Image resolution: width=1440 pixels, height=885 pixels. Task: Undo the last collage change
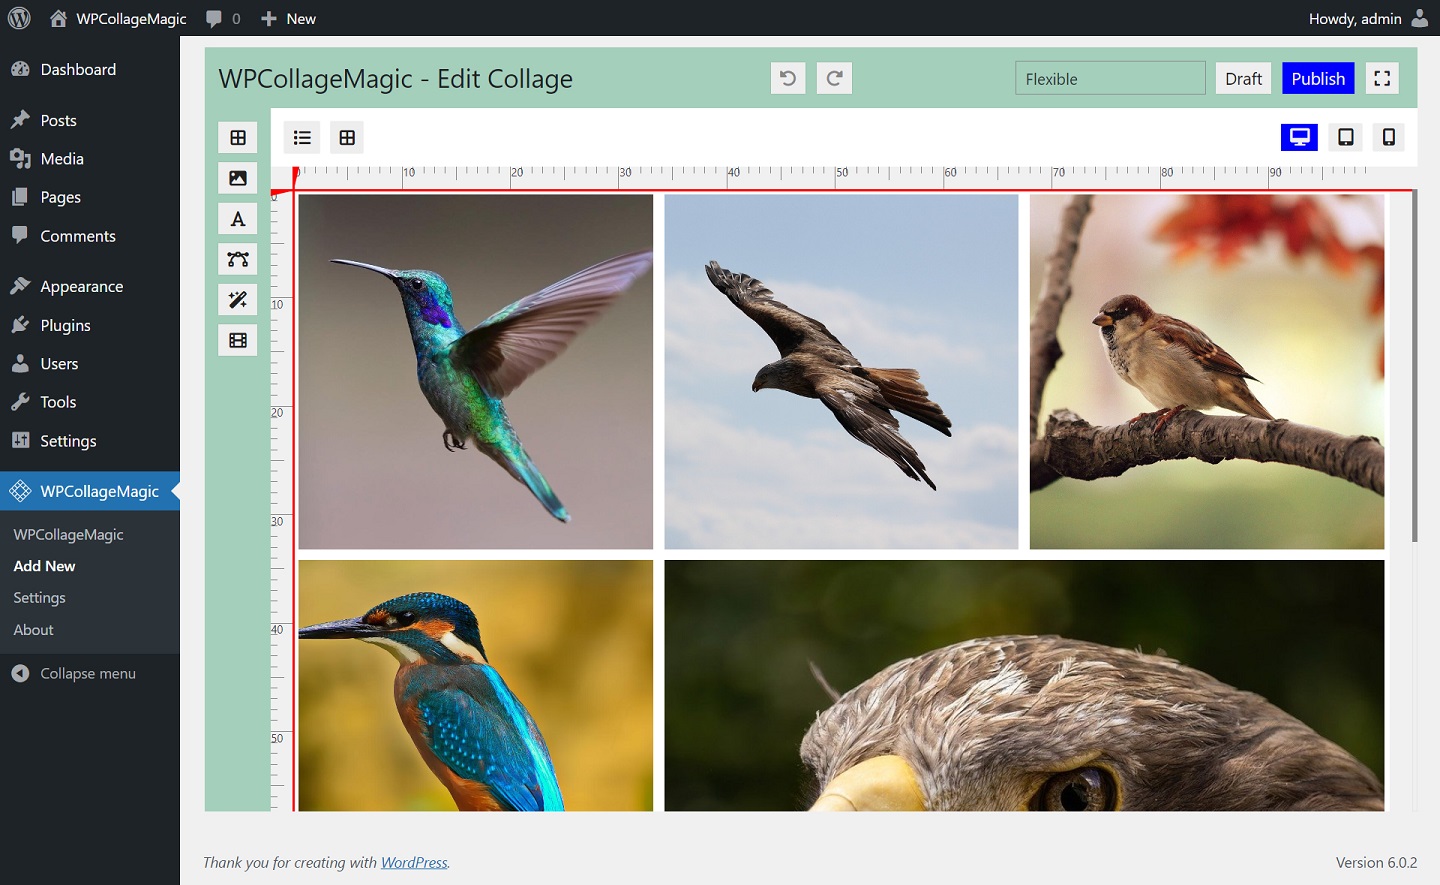(787, 77)
